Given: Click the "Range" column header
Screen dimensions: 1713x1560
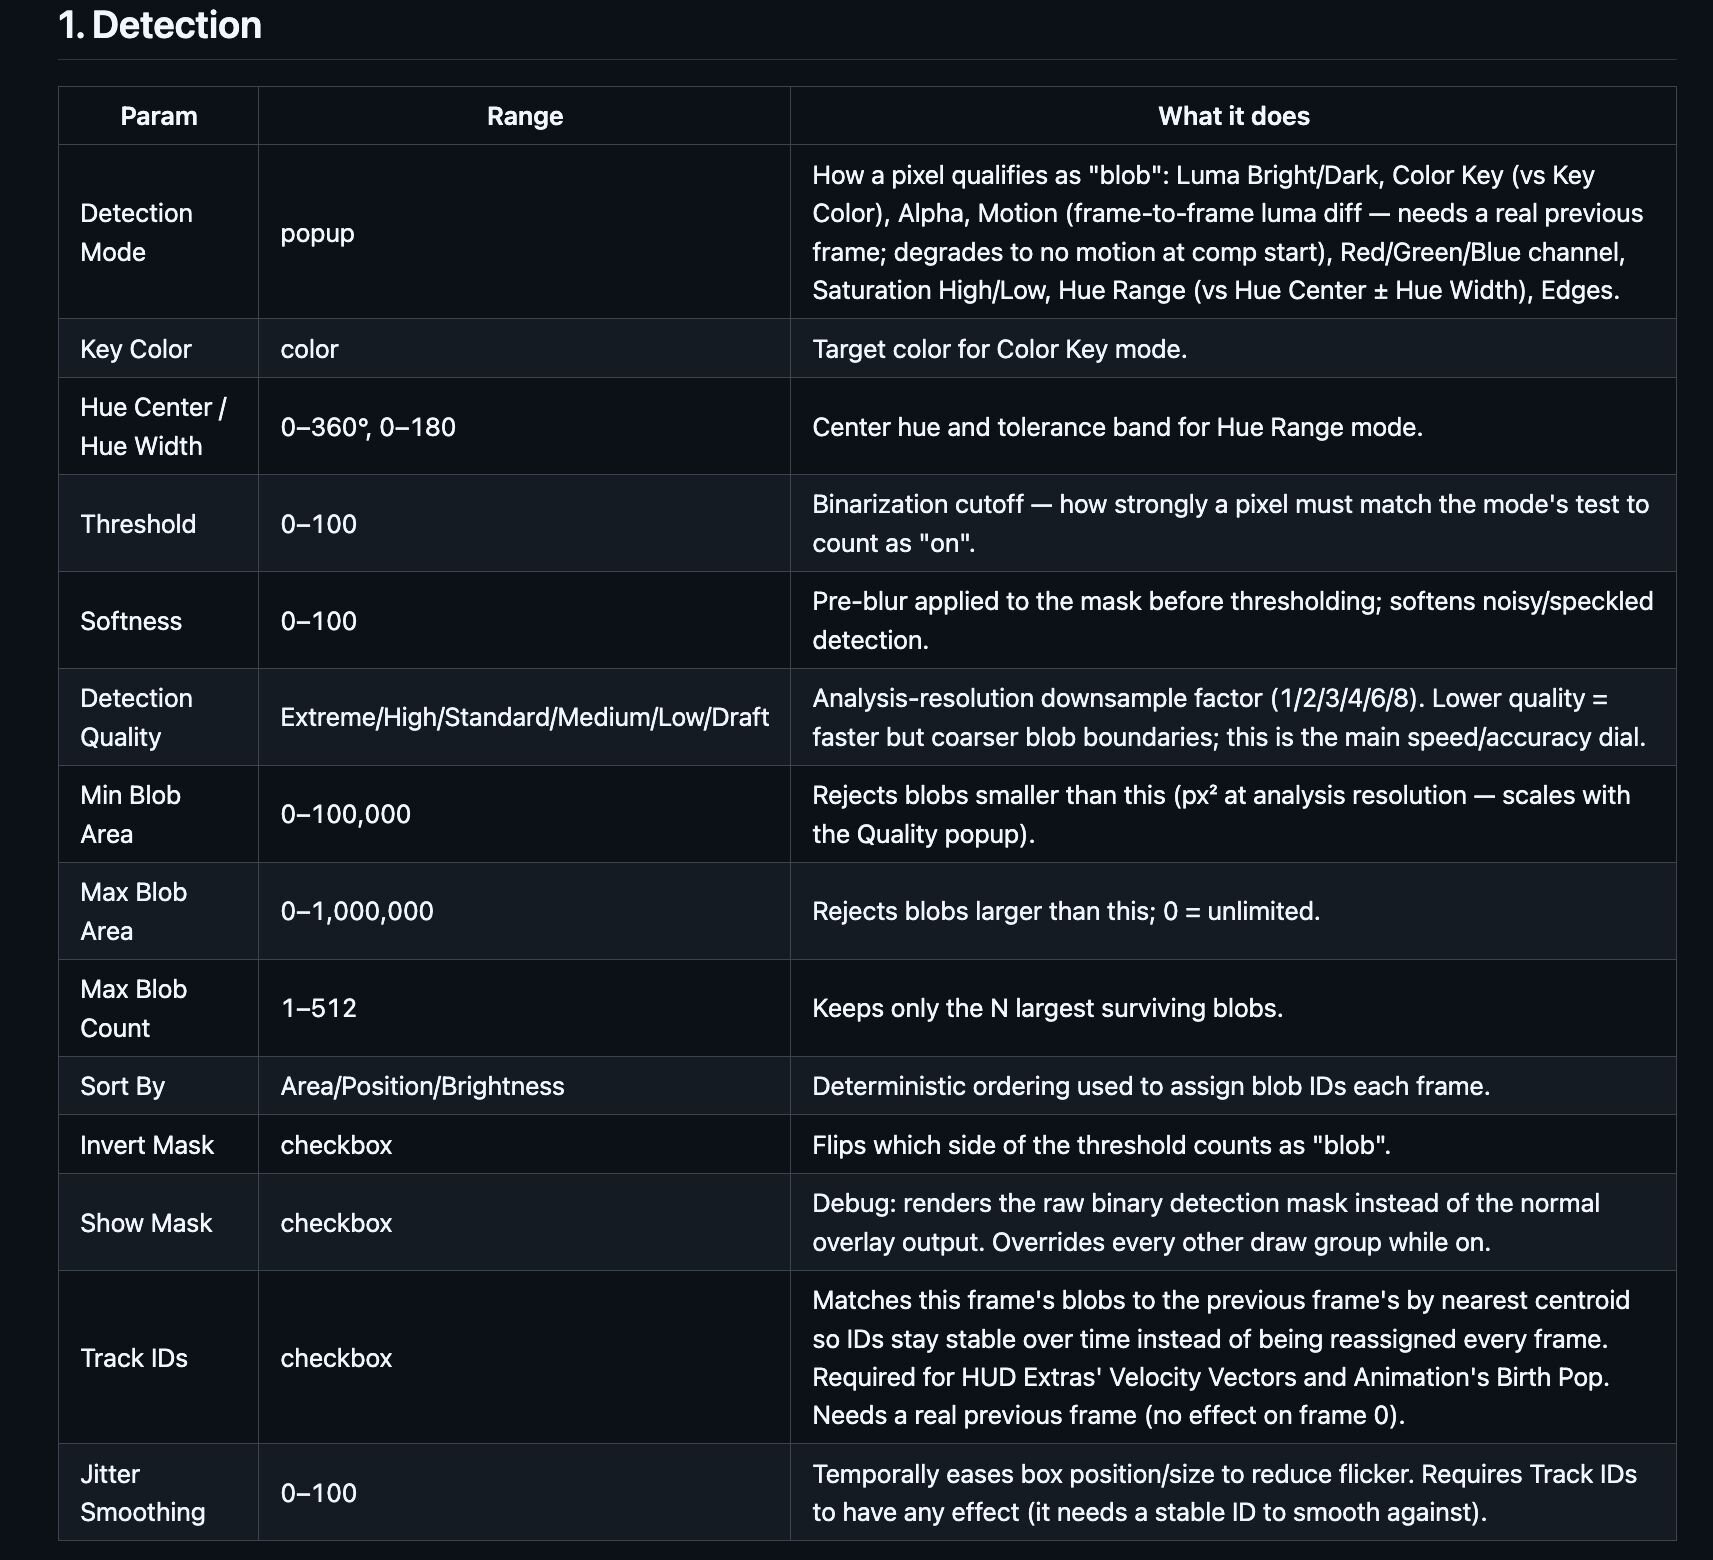Looking at the screenshot, I should [x=525, y=116].
